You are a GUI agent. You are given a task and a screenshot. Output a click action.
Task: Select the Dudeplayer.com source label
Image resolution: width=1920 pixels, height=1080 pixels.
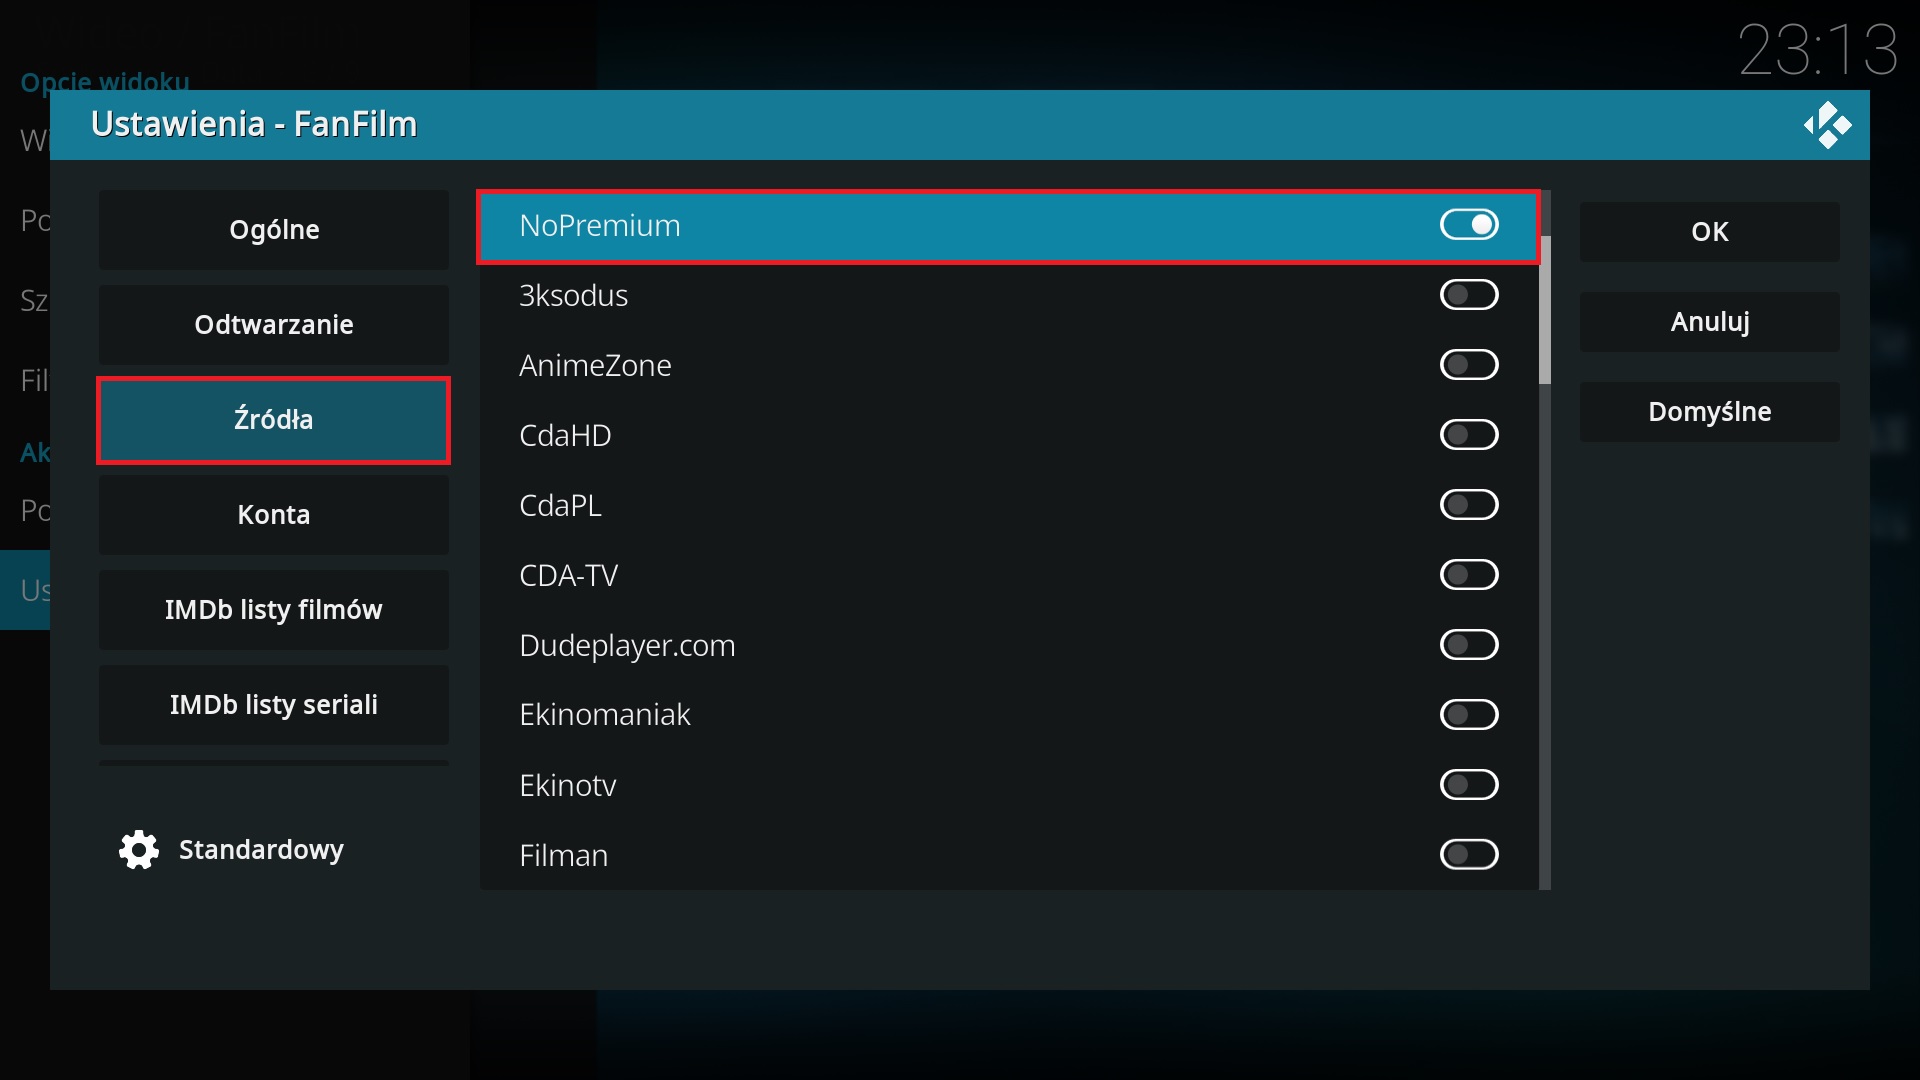(627, 646)
